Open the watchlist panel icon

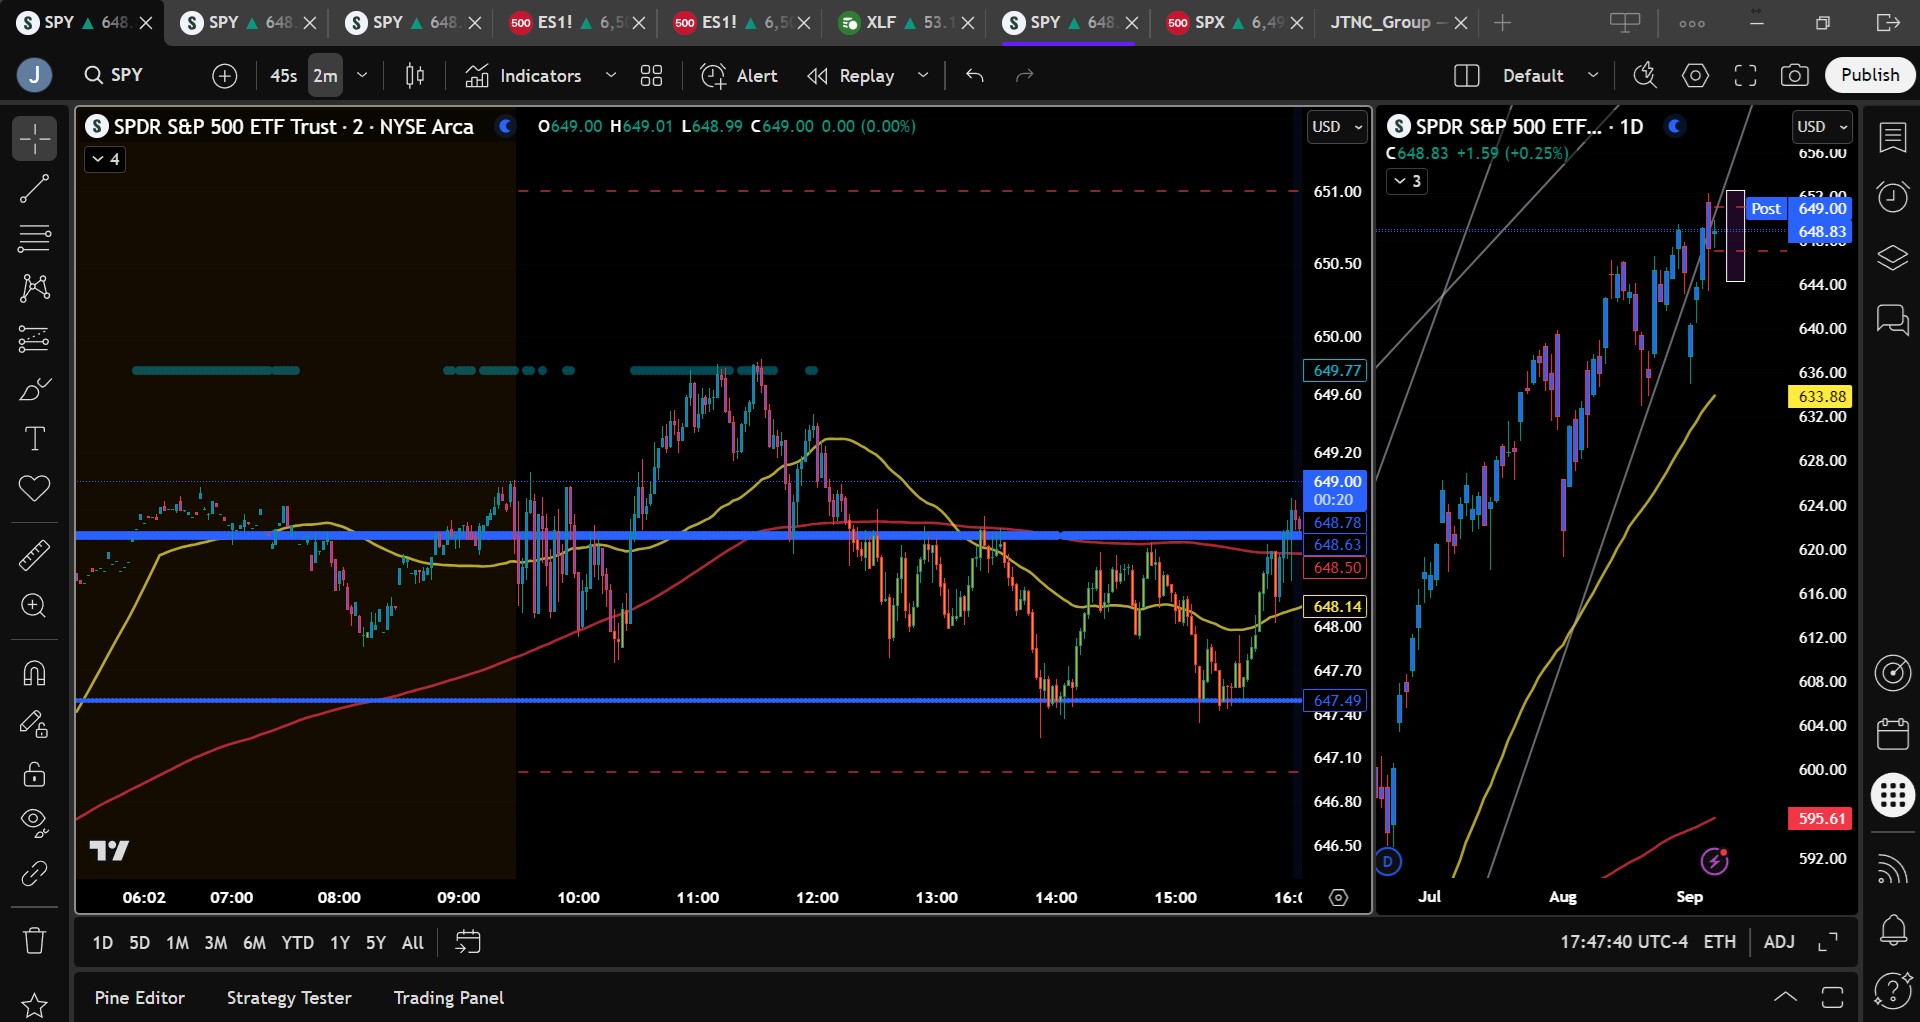1893,138
